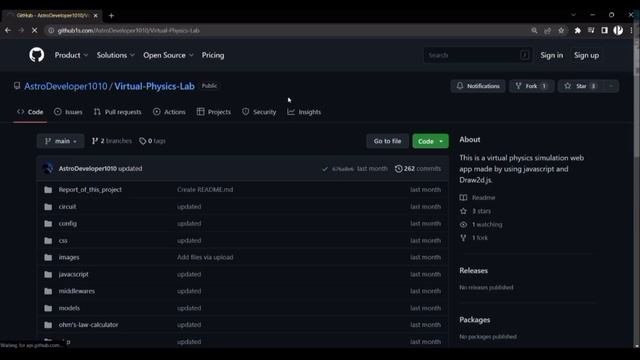Click the Fork button

531,86
